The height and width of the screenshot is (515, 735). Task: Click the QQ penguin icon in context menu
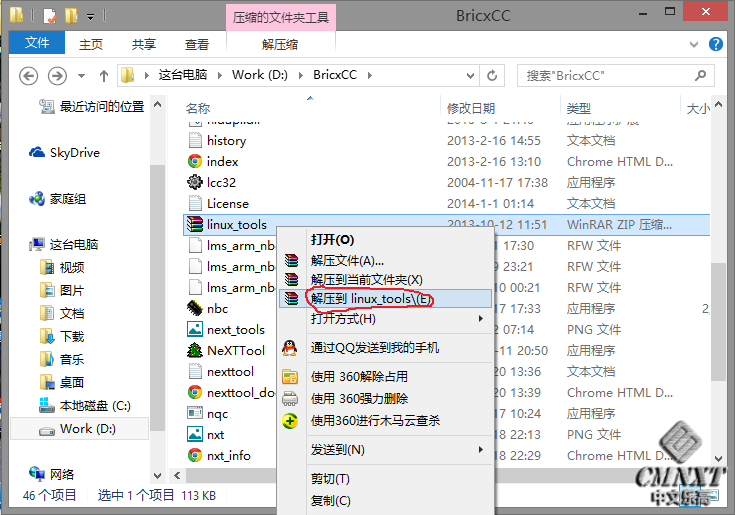(x=290, y=348)
